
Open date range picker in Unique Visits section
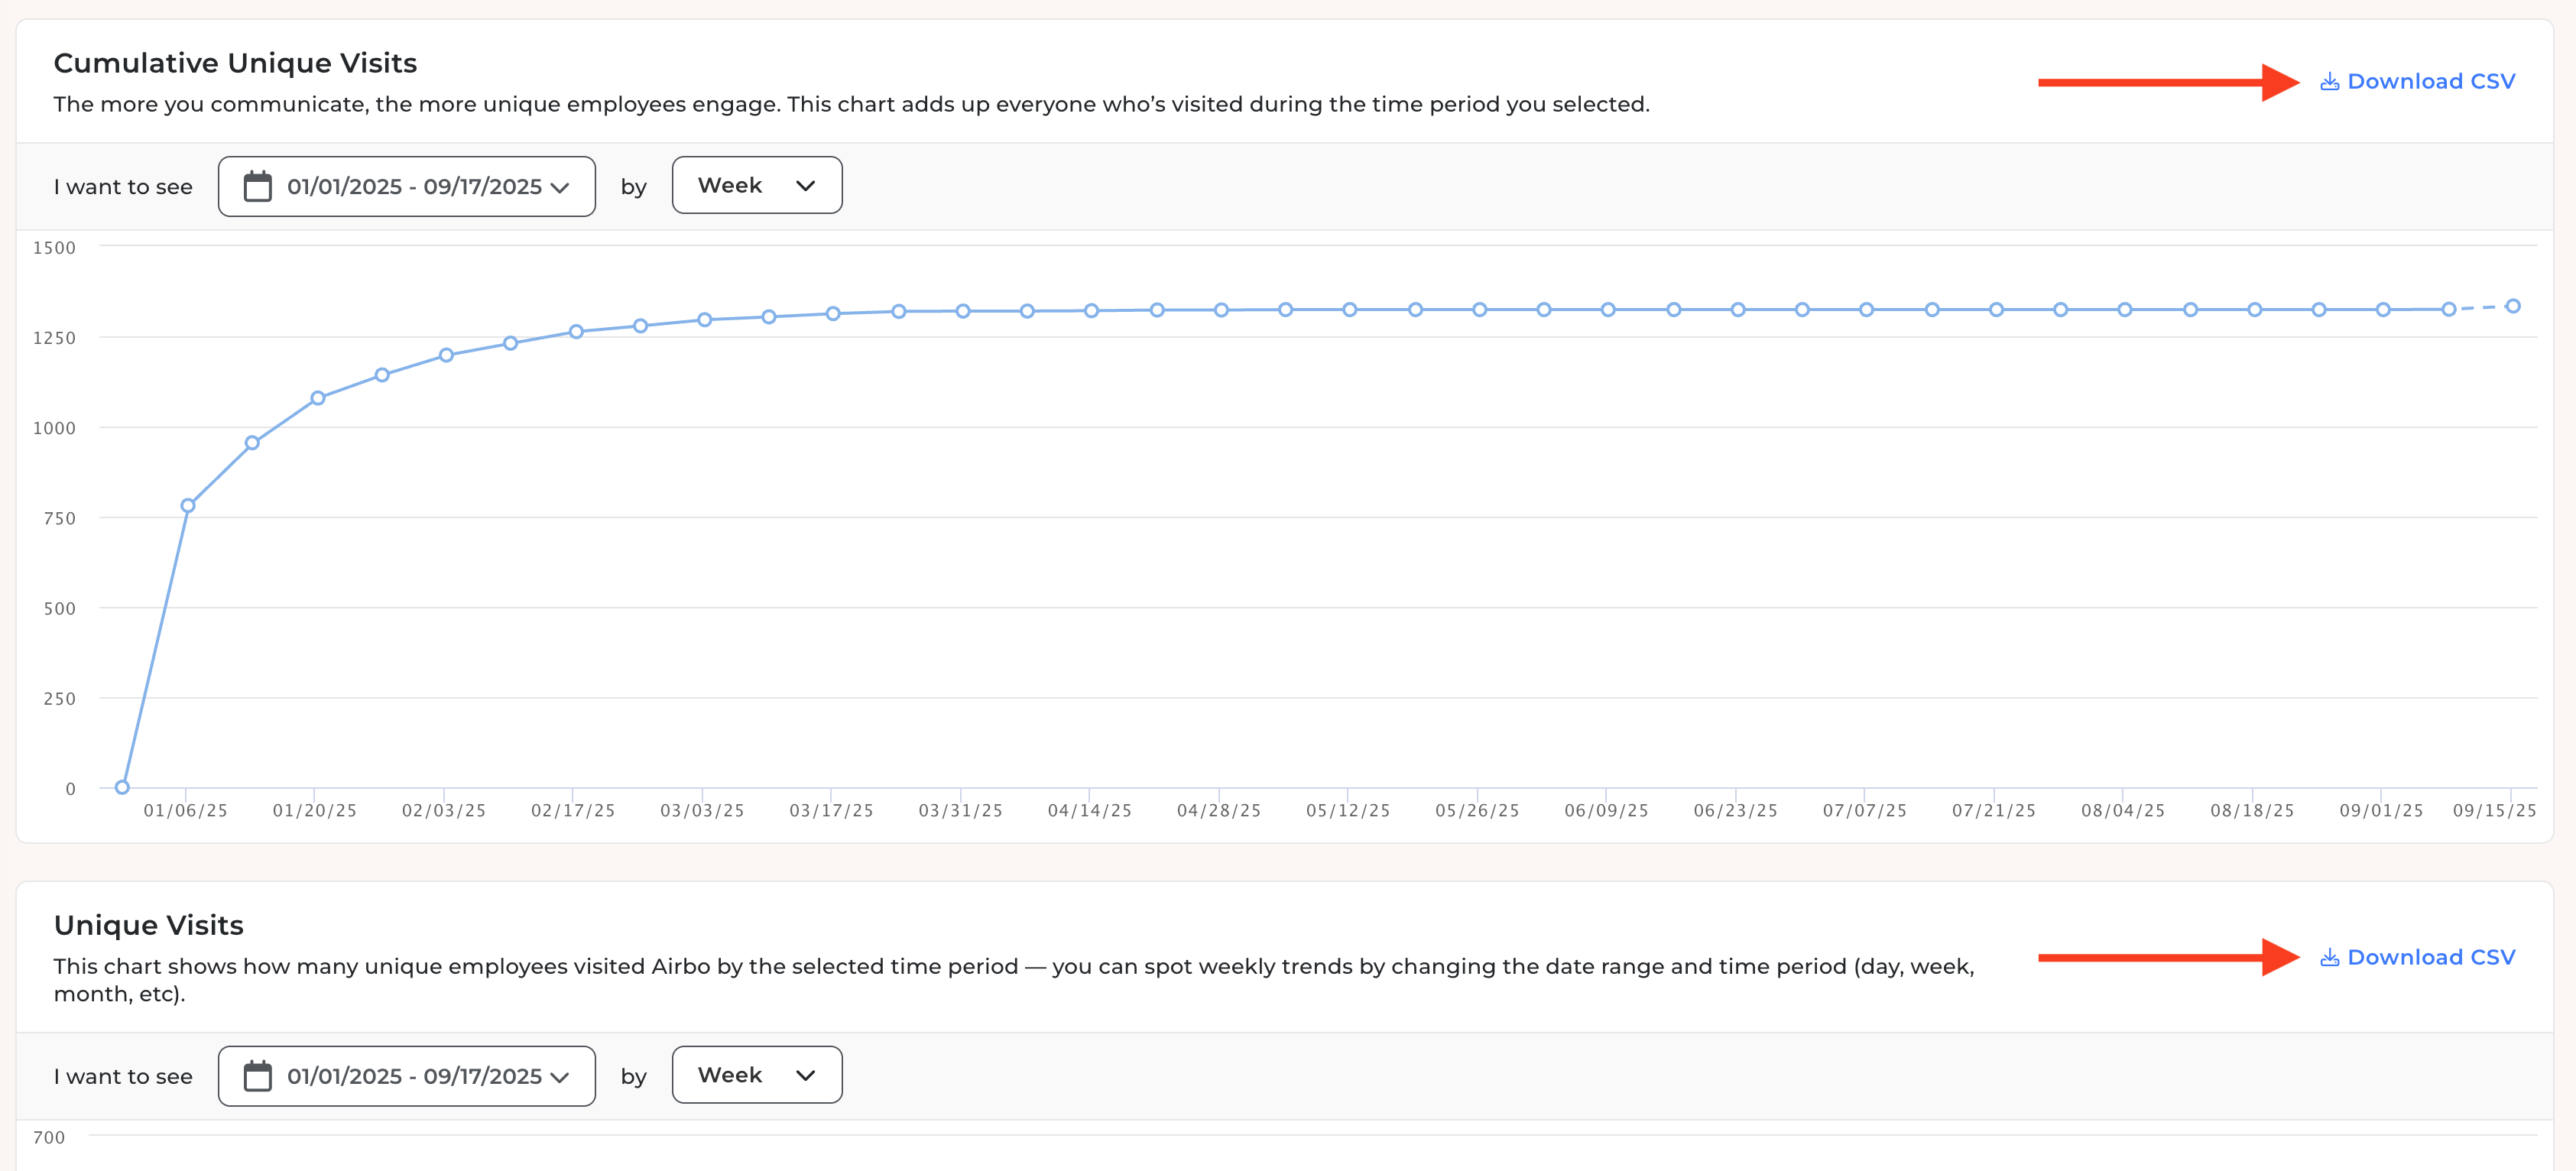407,1076
